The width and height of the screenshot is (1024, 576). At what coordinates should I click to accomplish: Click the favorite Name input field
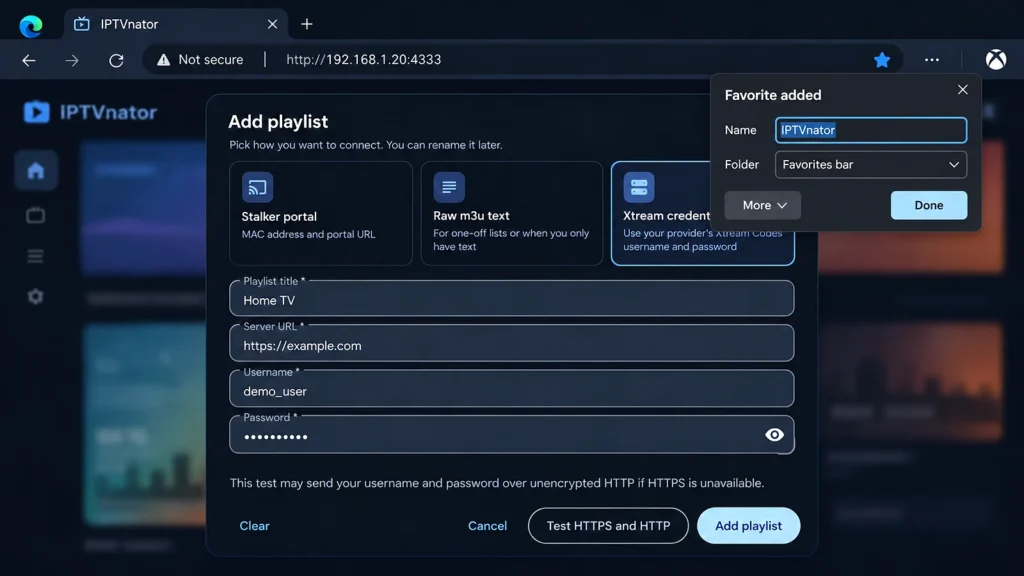(871, 130)
